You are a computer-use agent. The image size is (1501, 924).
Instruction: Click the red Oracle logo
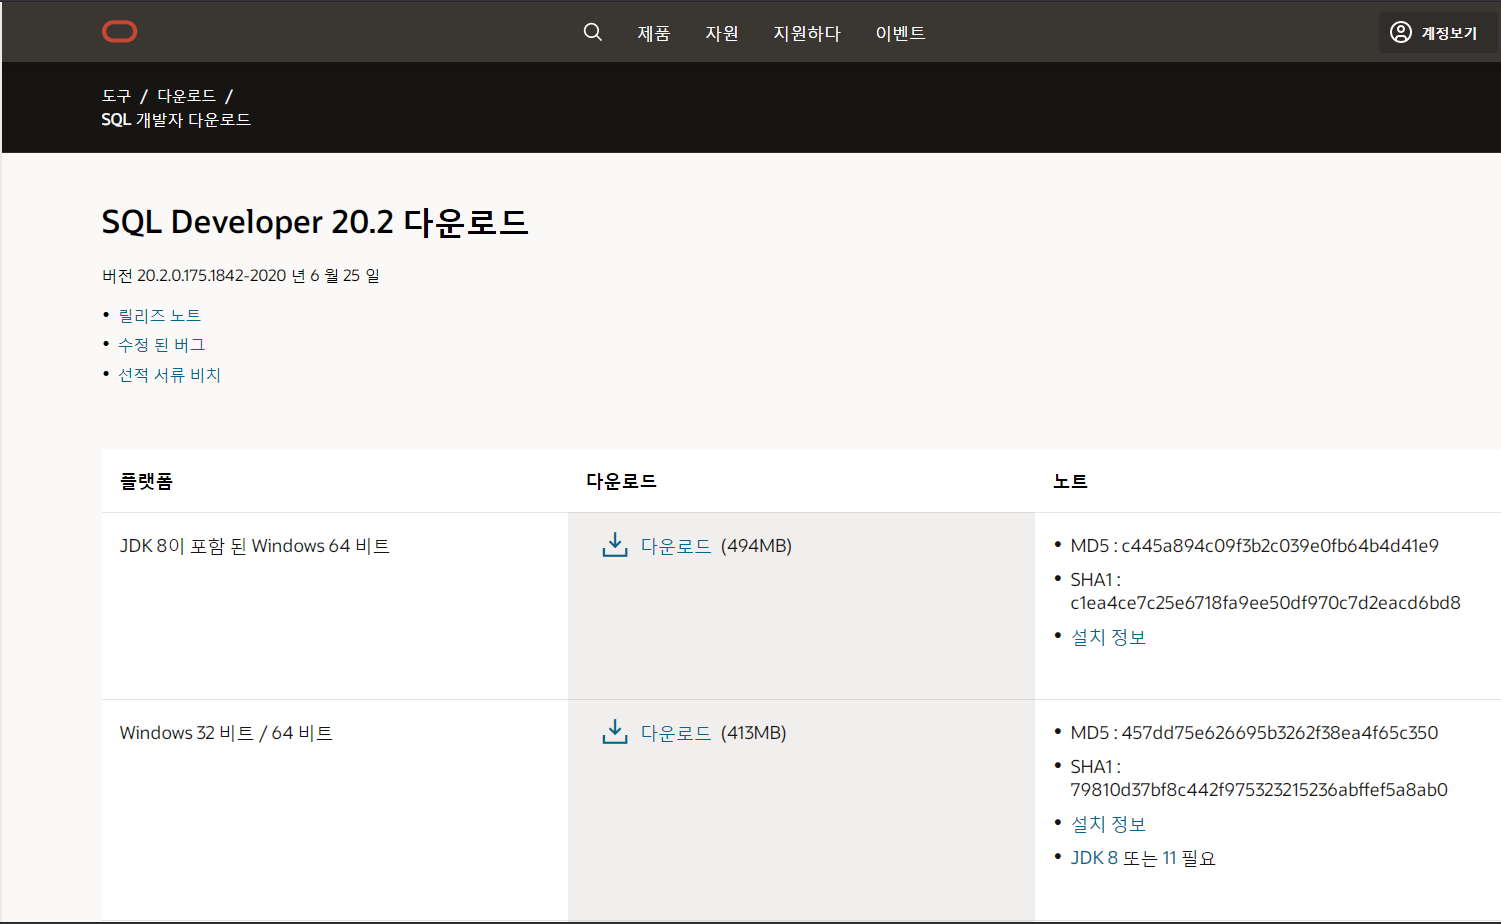tap(119, 32)
